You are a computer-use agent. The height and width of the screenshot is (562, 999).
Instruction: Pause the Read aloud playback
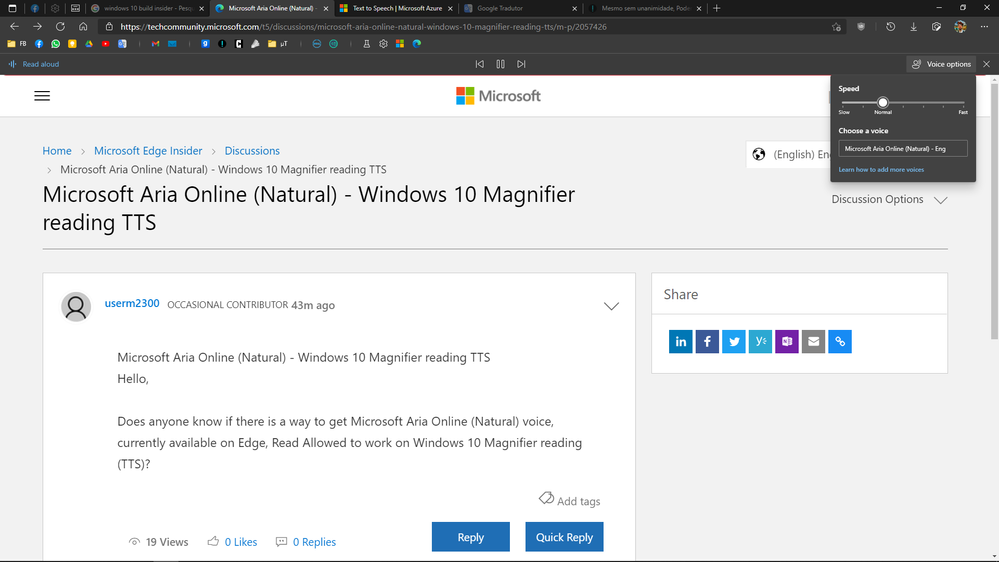tap(500, 64)
